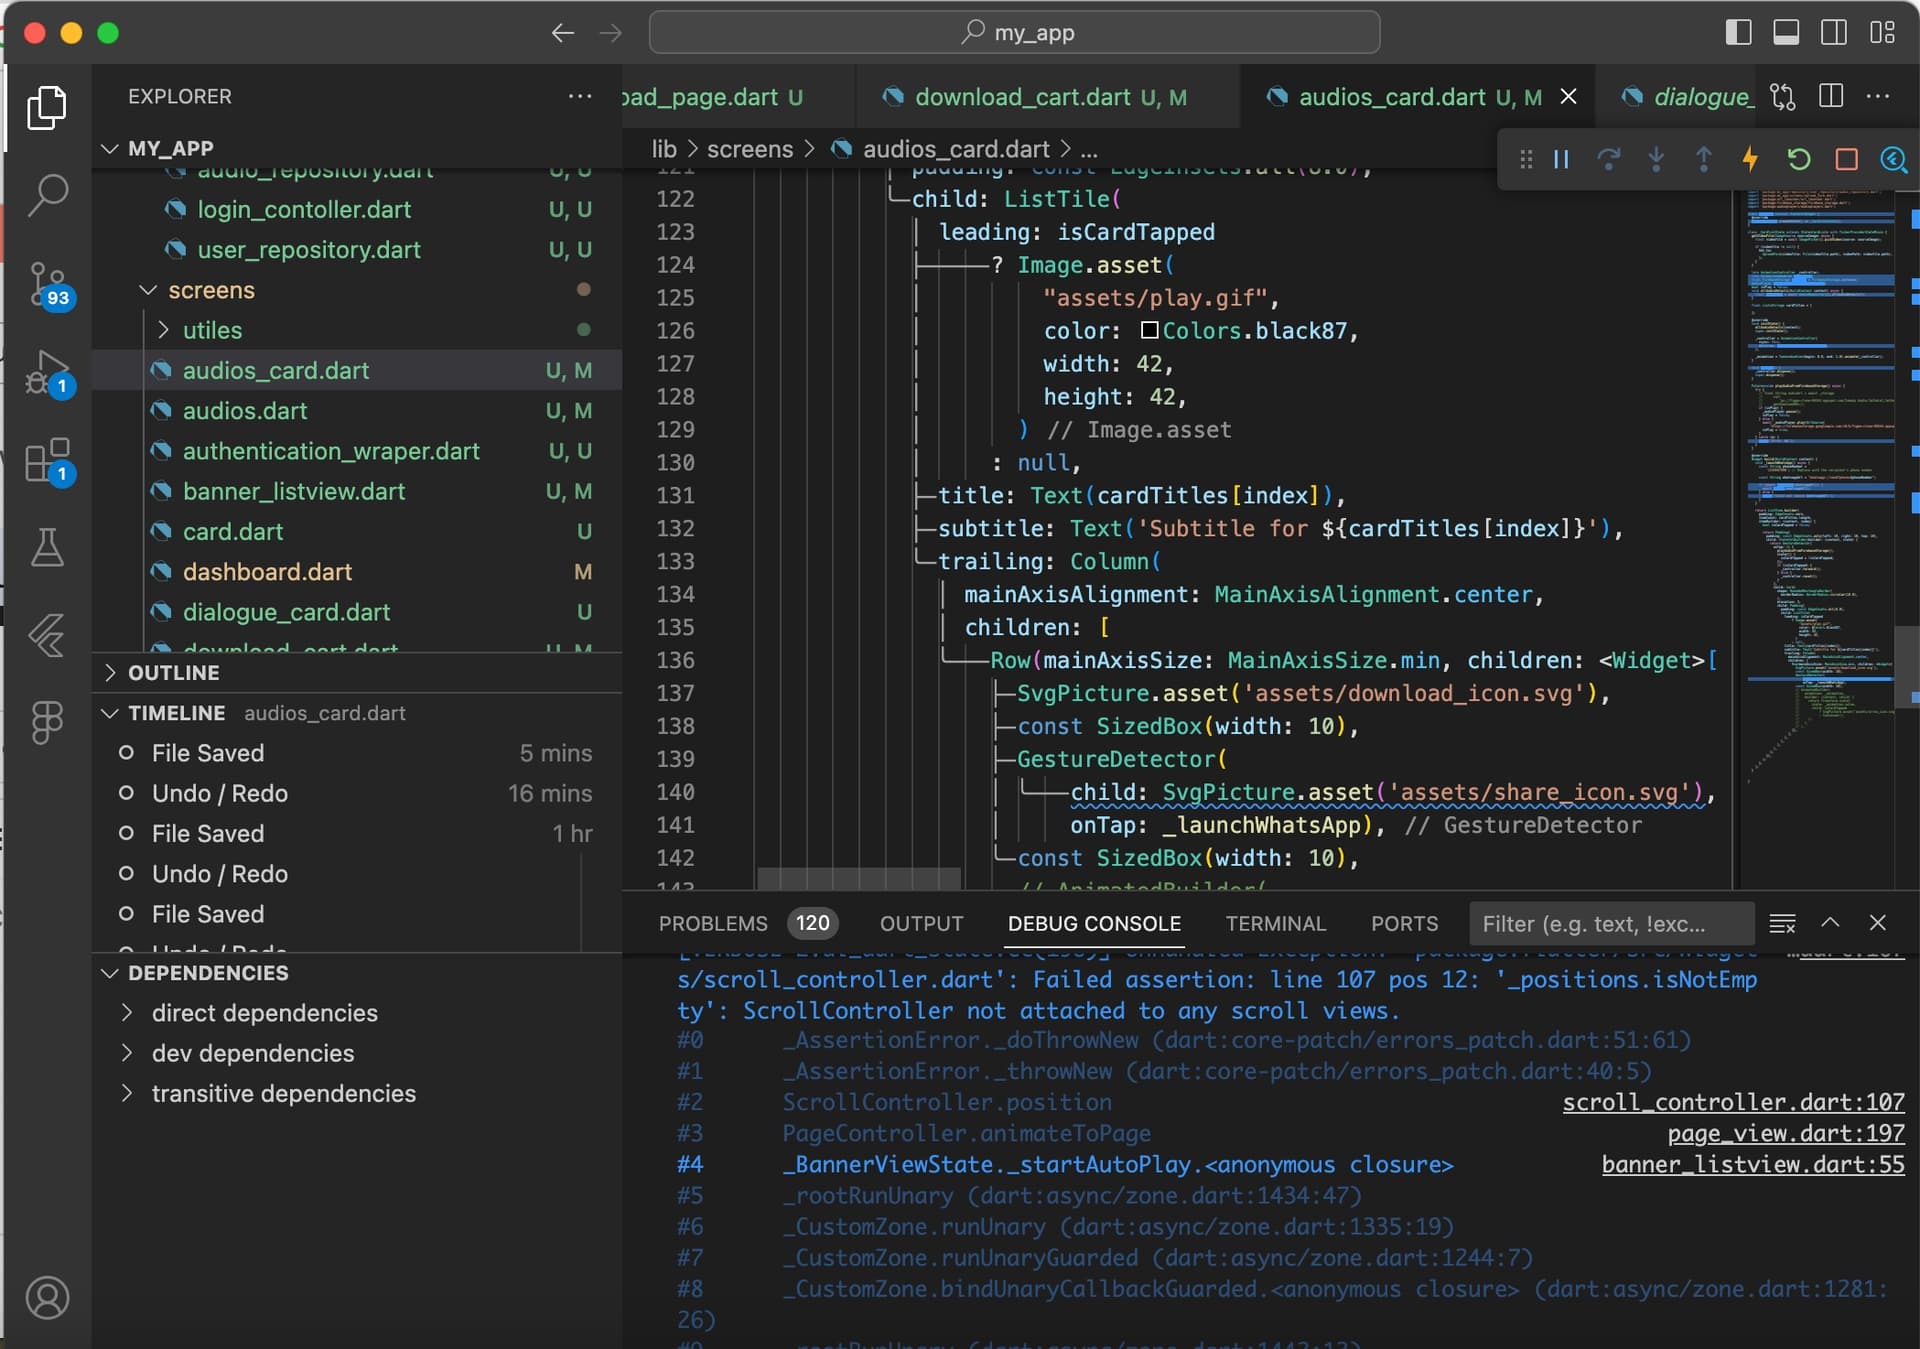
Task: Open the Flutter sidebar view
Action: (x=47, y=635)
